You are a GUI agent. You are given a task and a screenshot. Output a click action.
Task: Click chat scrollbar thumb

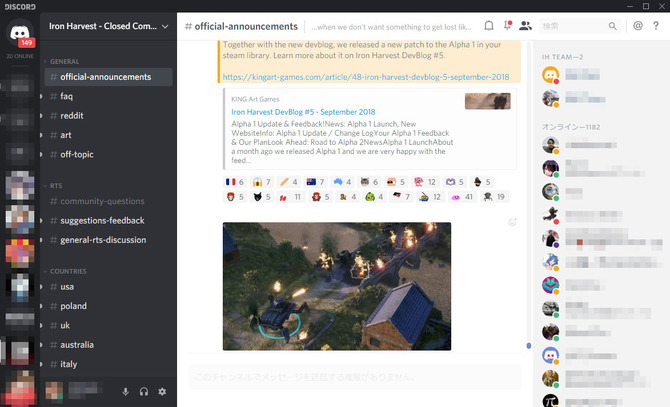click(529, 346)
